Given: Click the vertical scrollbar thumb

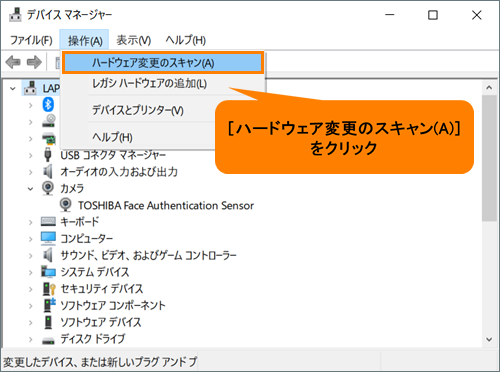Looking at the screenshot, I should [x=489, y=158].
